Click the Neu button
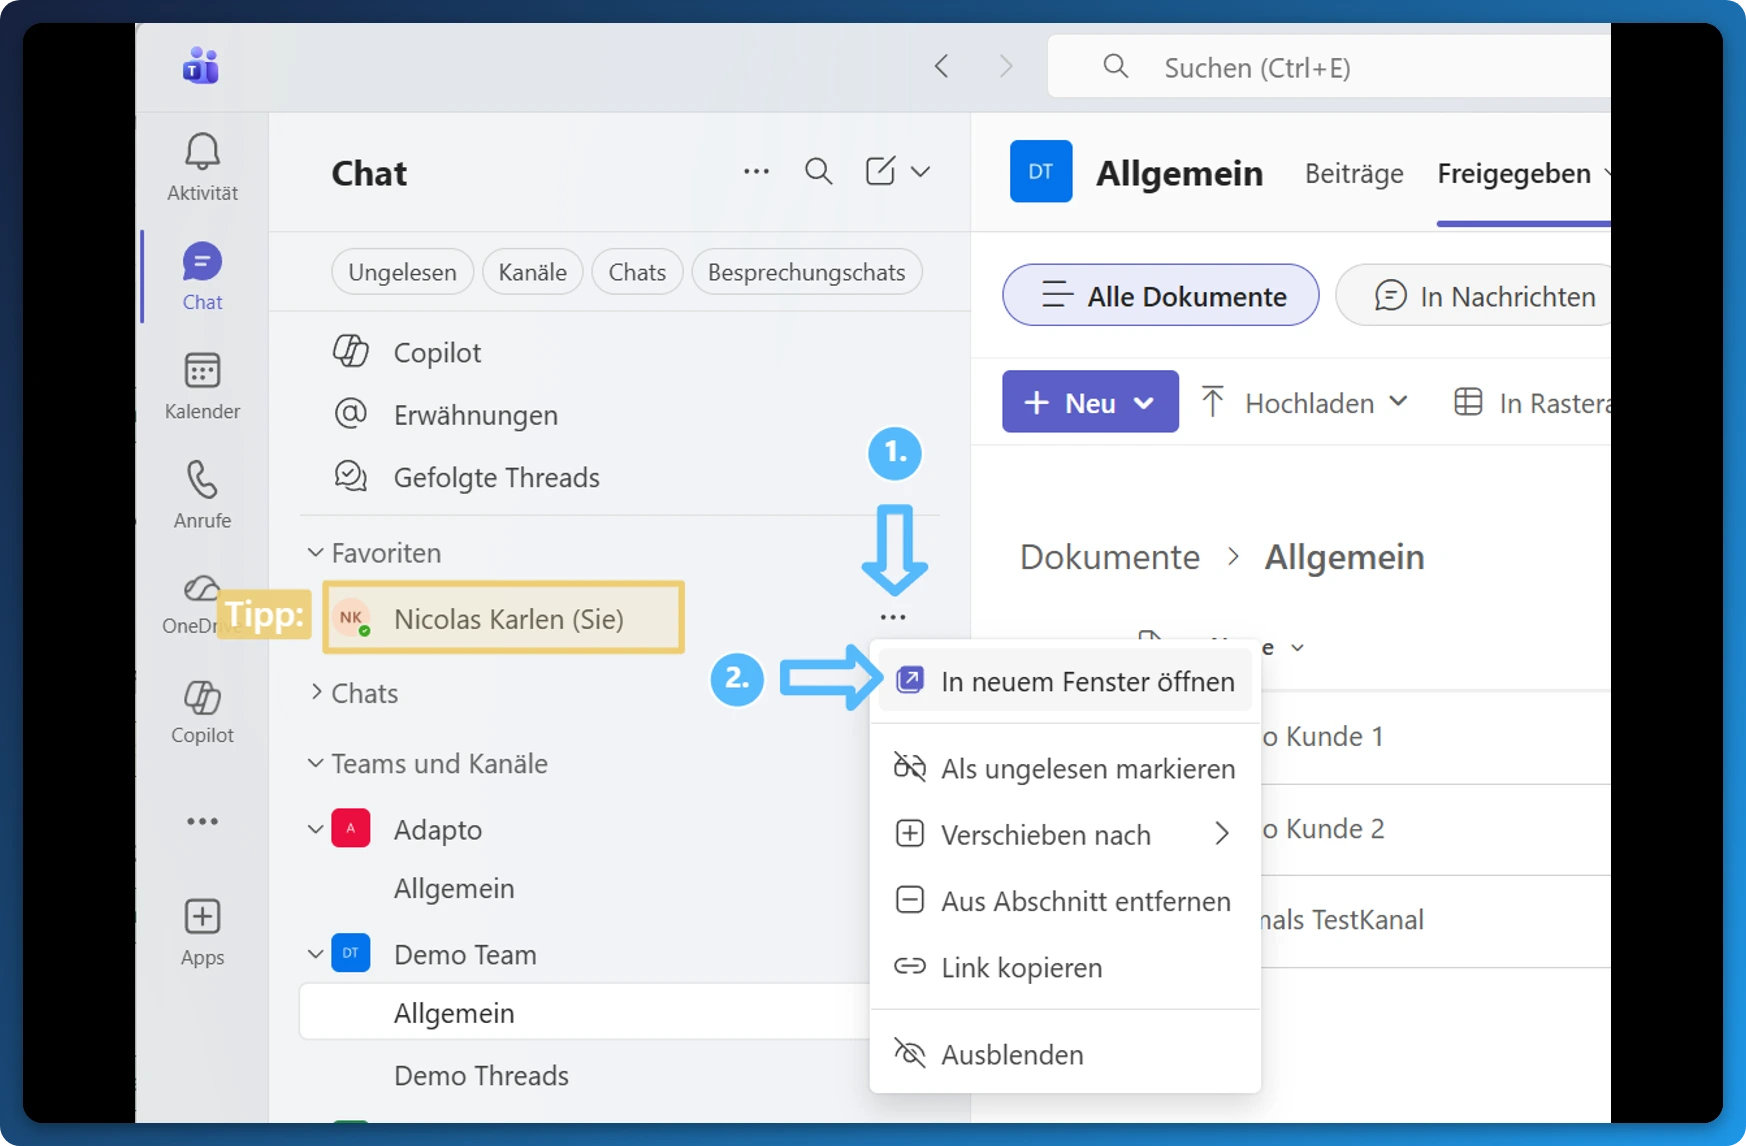 coord(1089,401)
